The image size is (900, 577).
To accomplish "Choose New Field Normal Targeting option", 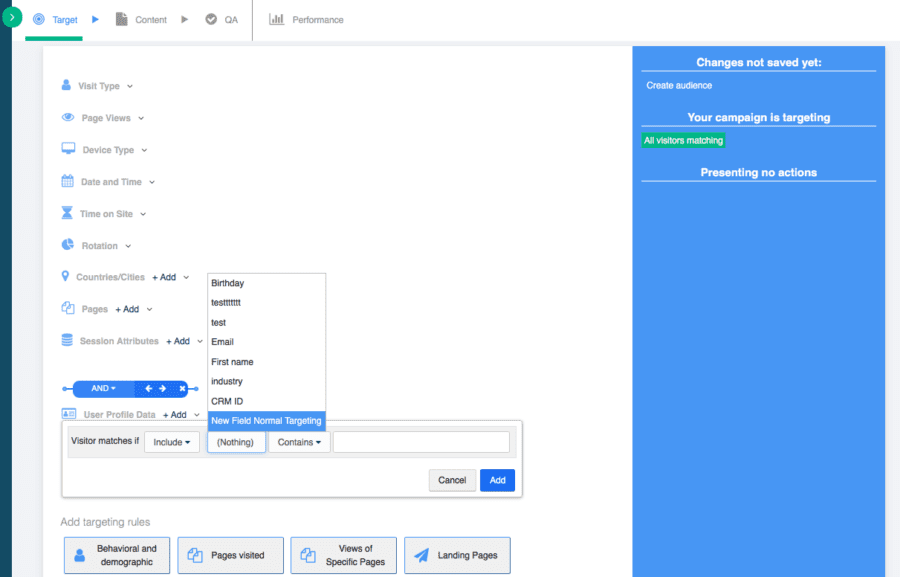I will point(266,421).
